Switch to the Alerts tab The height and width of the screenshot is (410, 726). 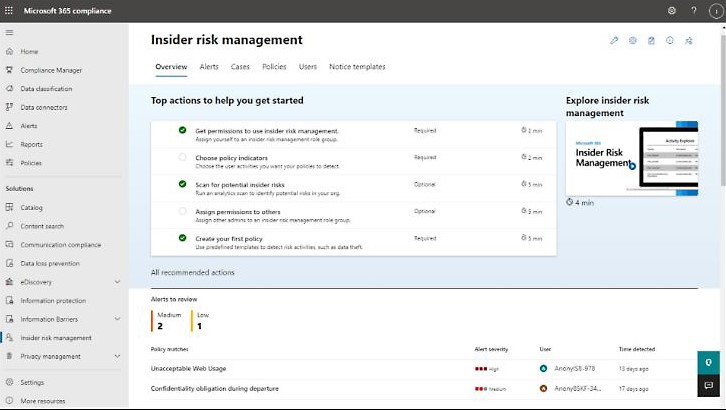tap(209, 67)
